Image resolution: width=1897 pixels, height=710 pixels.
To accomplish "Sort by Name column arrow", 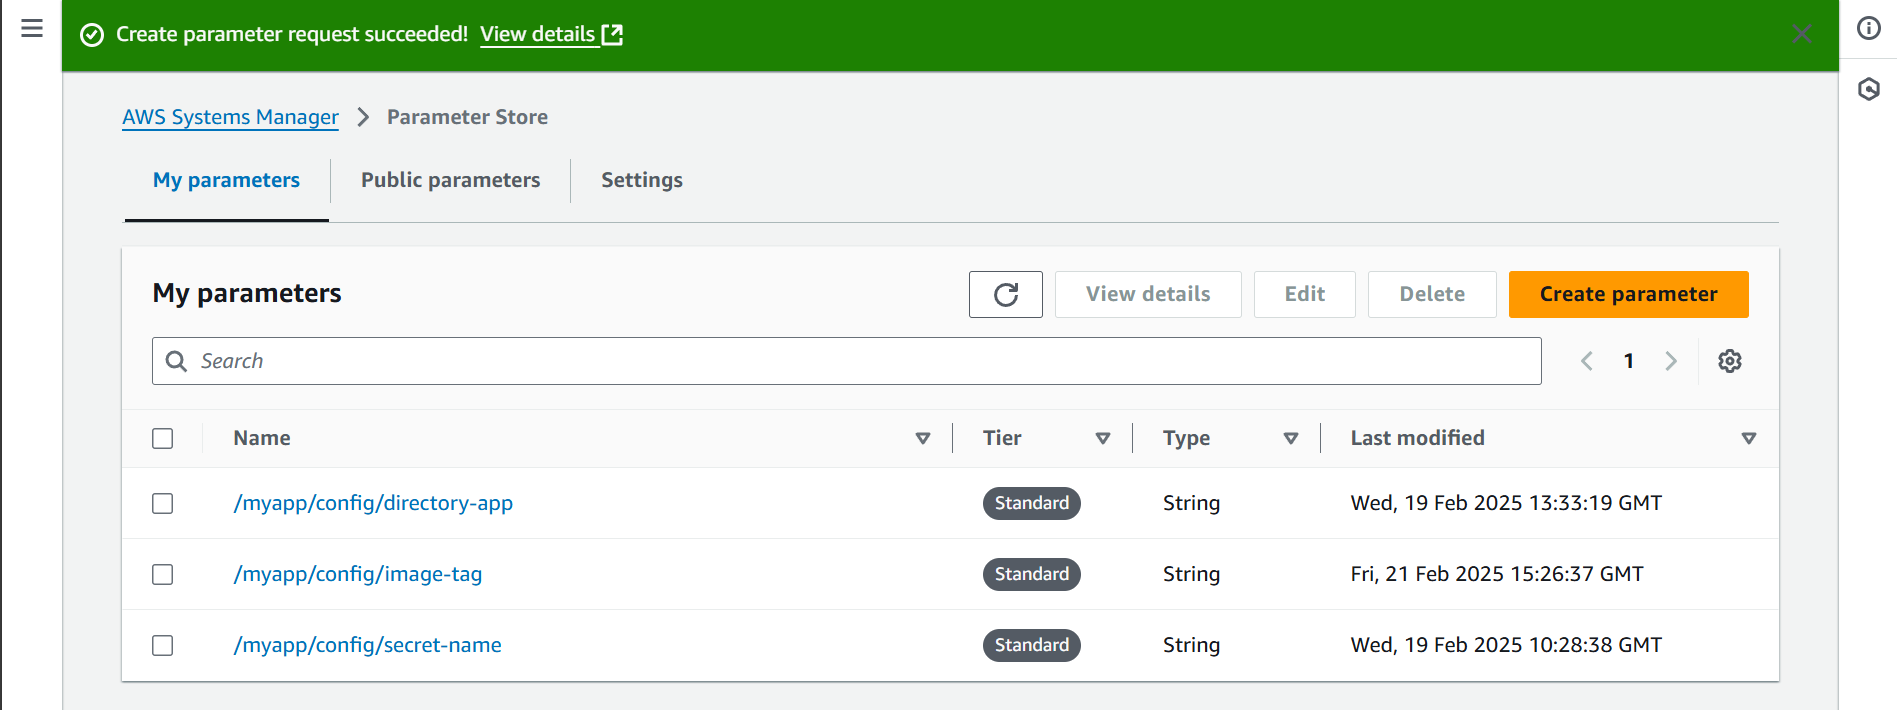I will (922, 438).
